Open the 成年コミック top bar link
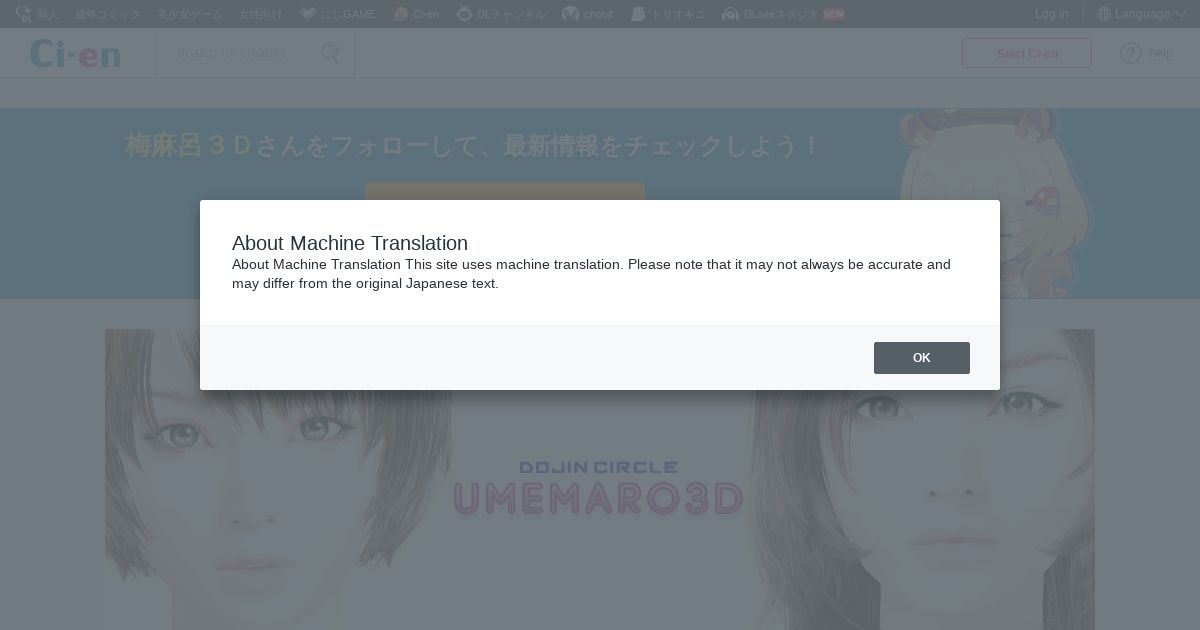Viewport: 1200px width, 630px height. (108, 14)
